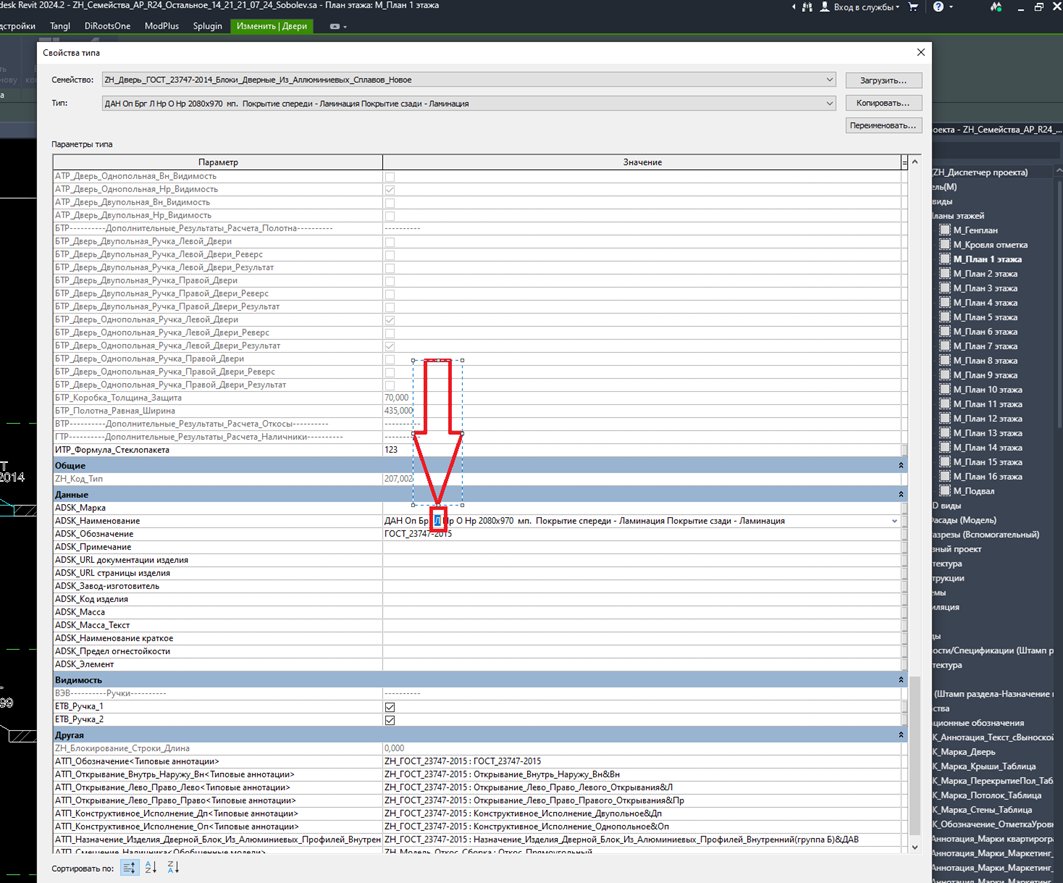The width and height of the screenshot is (1063, 883).
Task: Click the Autodesk connectivity status icon
Action: pyautogui.click(x=996, y=7)
